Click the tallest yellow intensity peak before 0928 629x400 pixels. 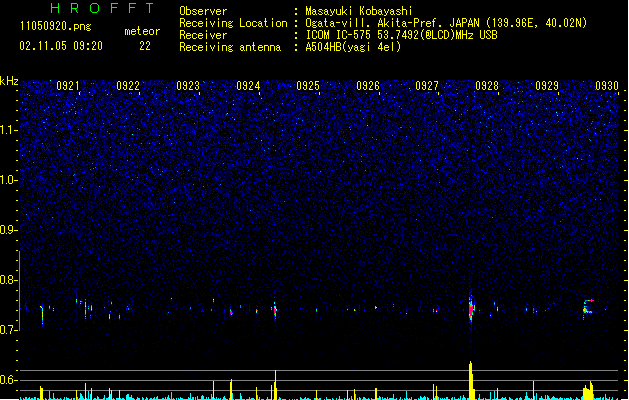(471, 380)
